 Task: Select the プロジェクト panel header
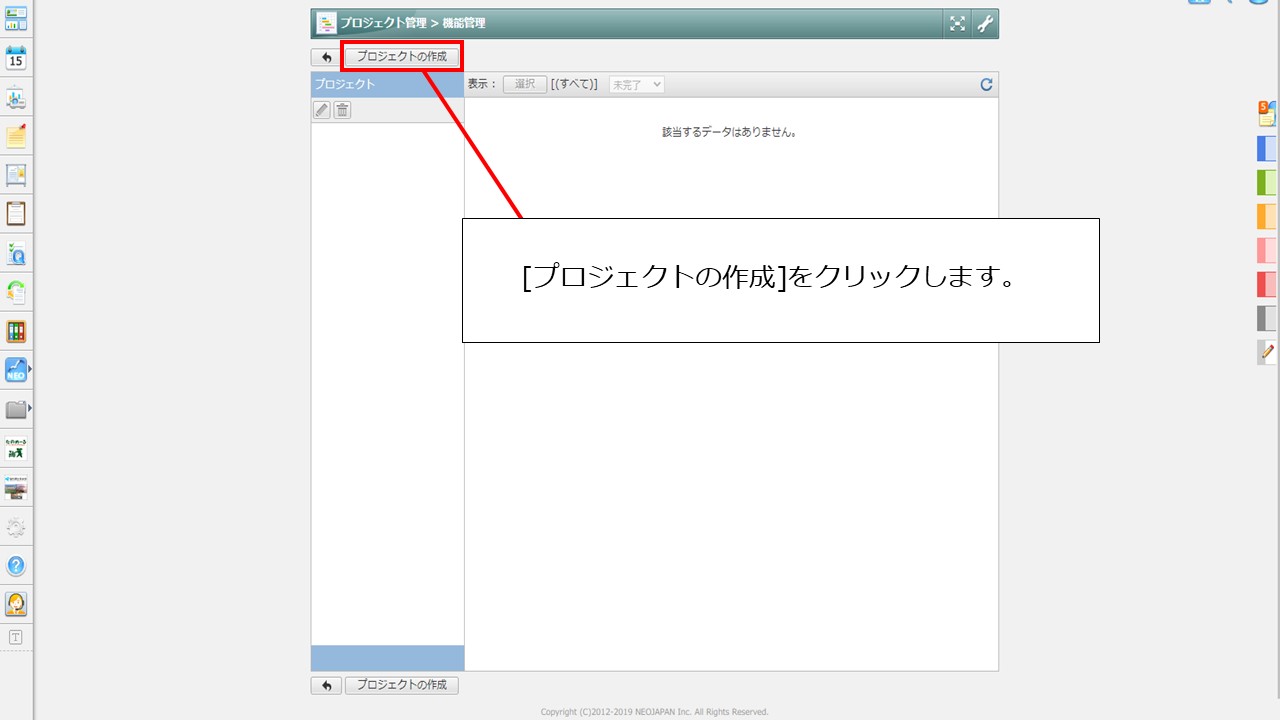[387, 85]
